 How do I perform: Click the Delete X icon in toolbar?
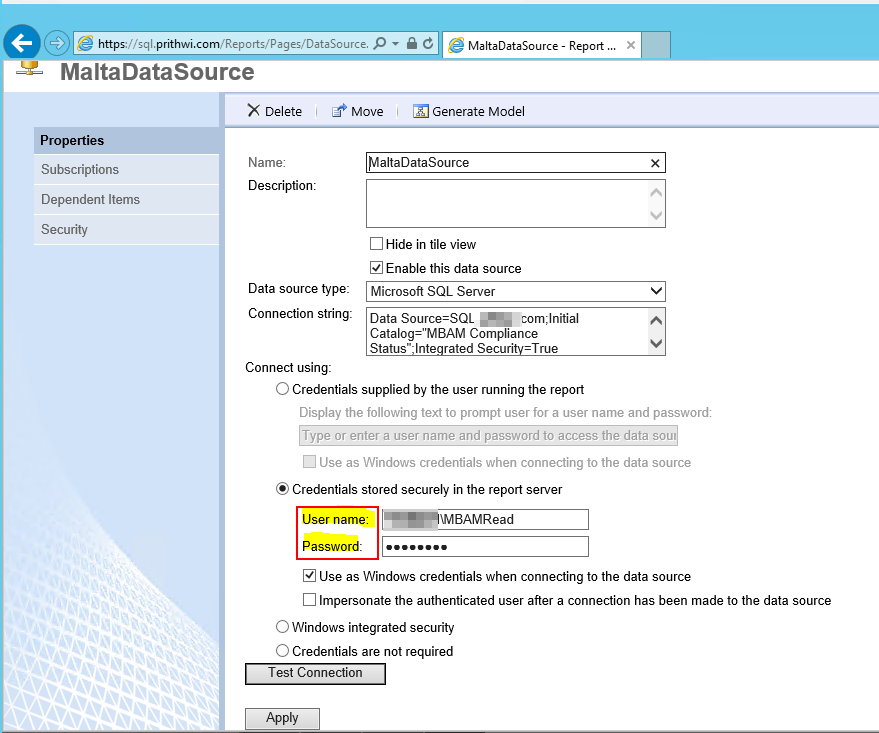(254, 111)
